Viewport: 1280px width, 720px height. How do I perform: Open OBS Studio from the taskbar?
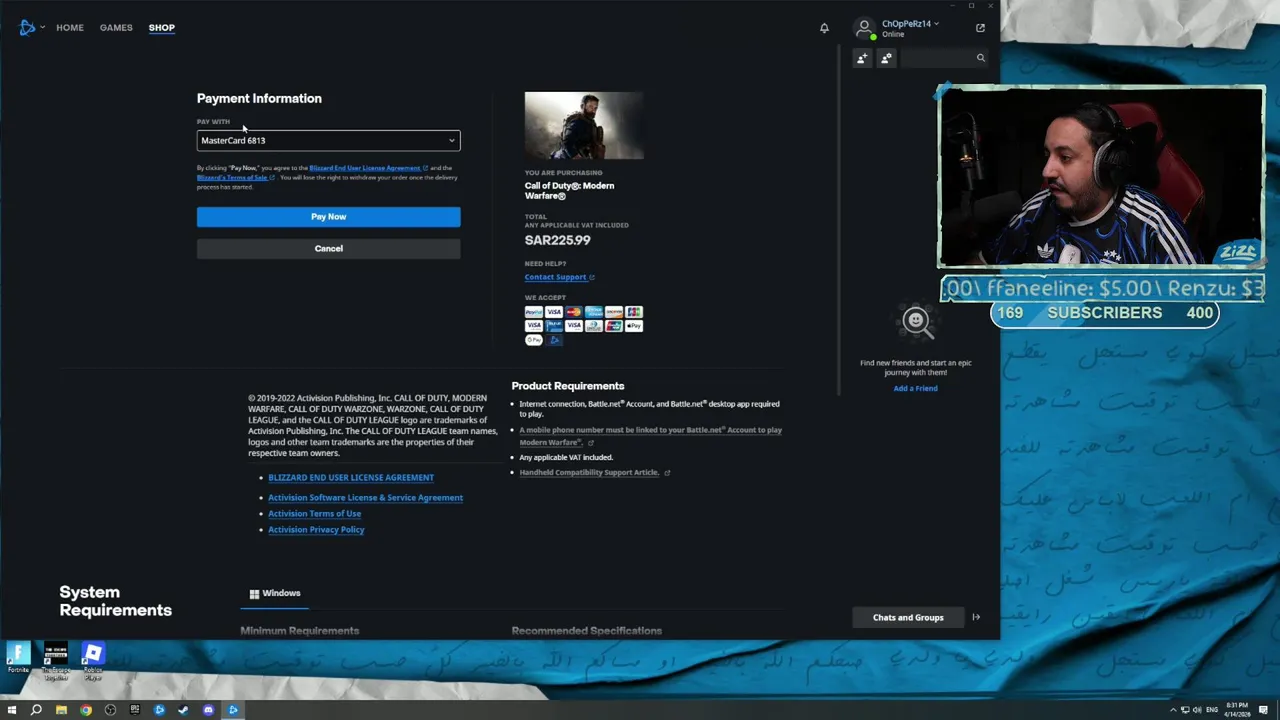pos(110,710)
